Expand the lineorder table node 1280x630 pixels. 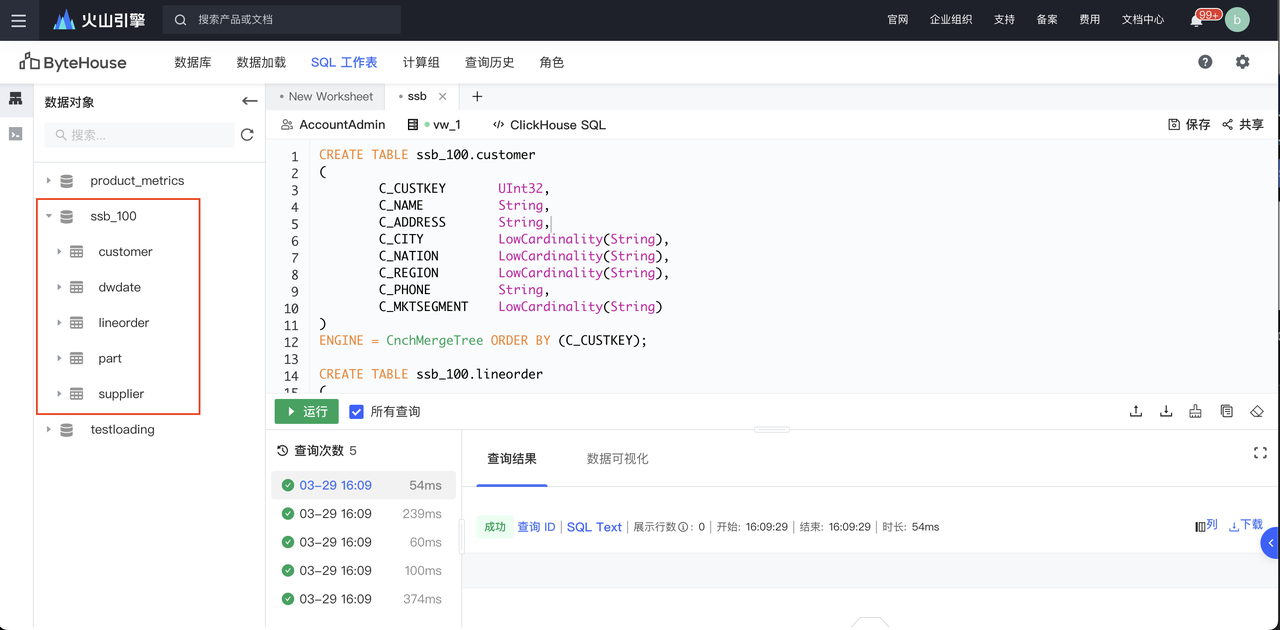[59, 323]
